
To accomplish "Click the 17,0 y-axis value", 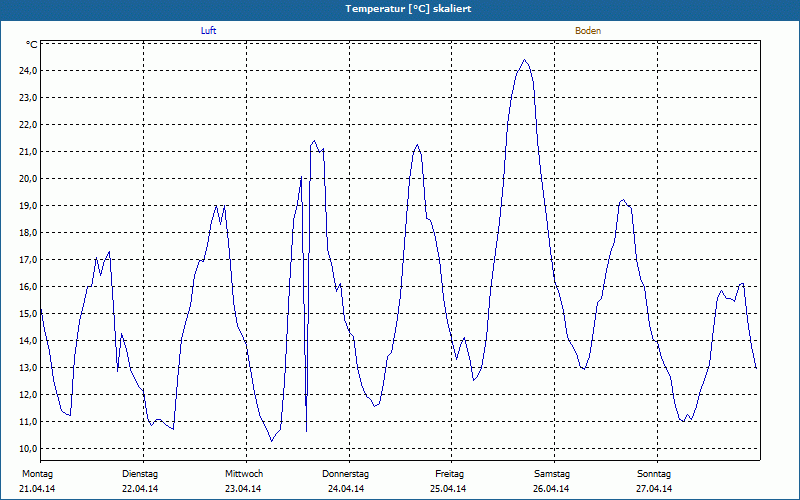I will pos(28,260).
